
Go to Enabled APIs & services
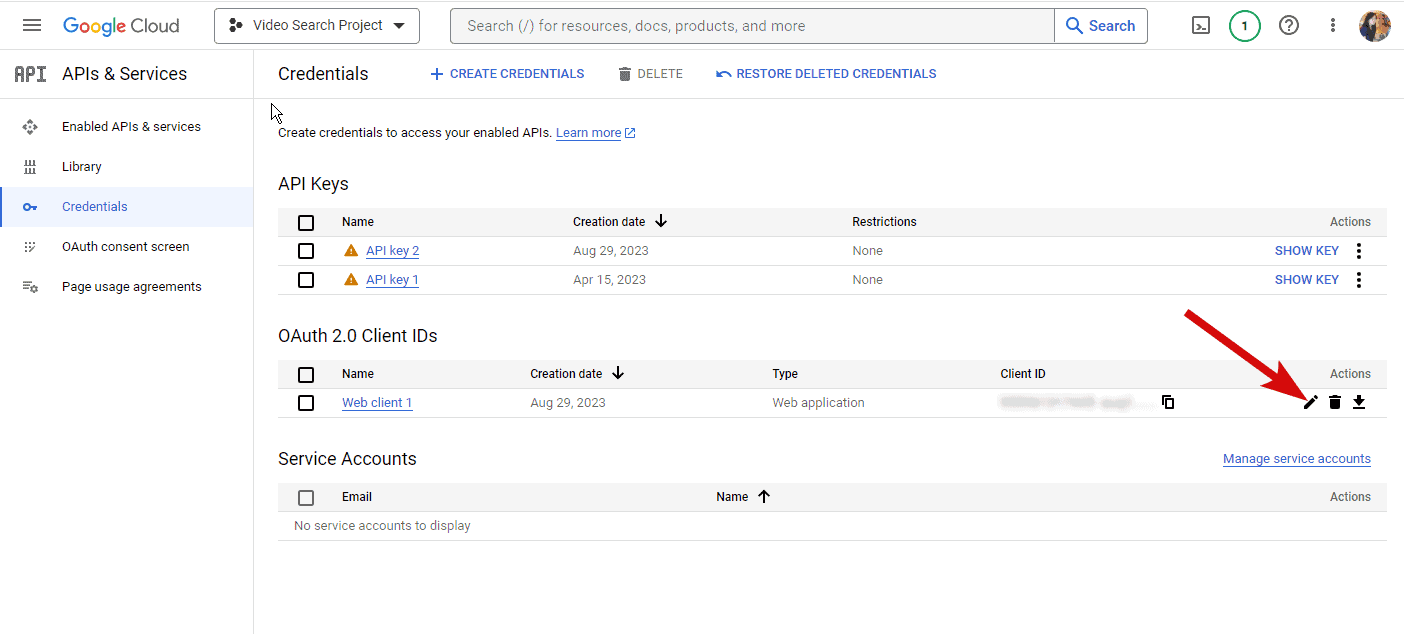coord(131,127)
